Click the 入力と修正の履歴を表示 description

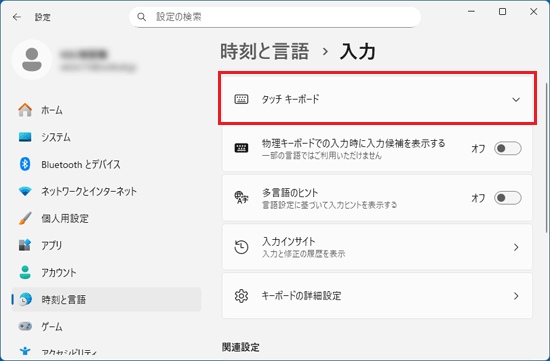pos(303,254)
